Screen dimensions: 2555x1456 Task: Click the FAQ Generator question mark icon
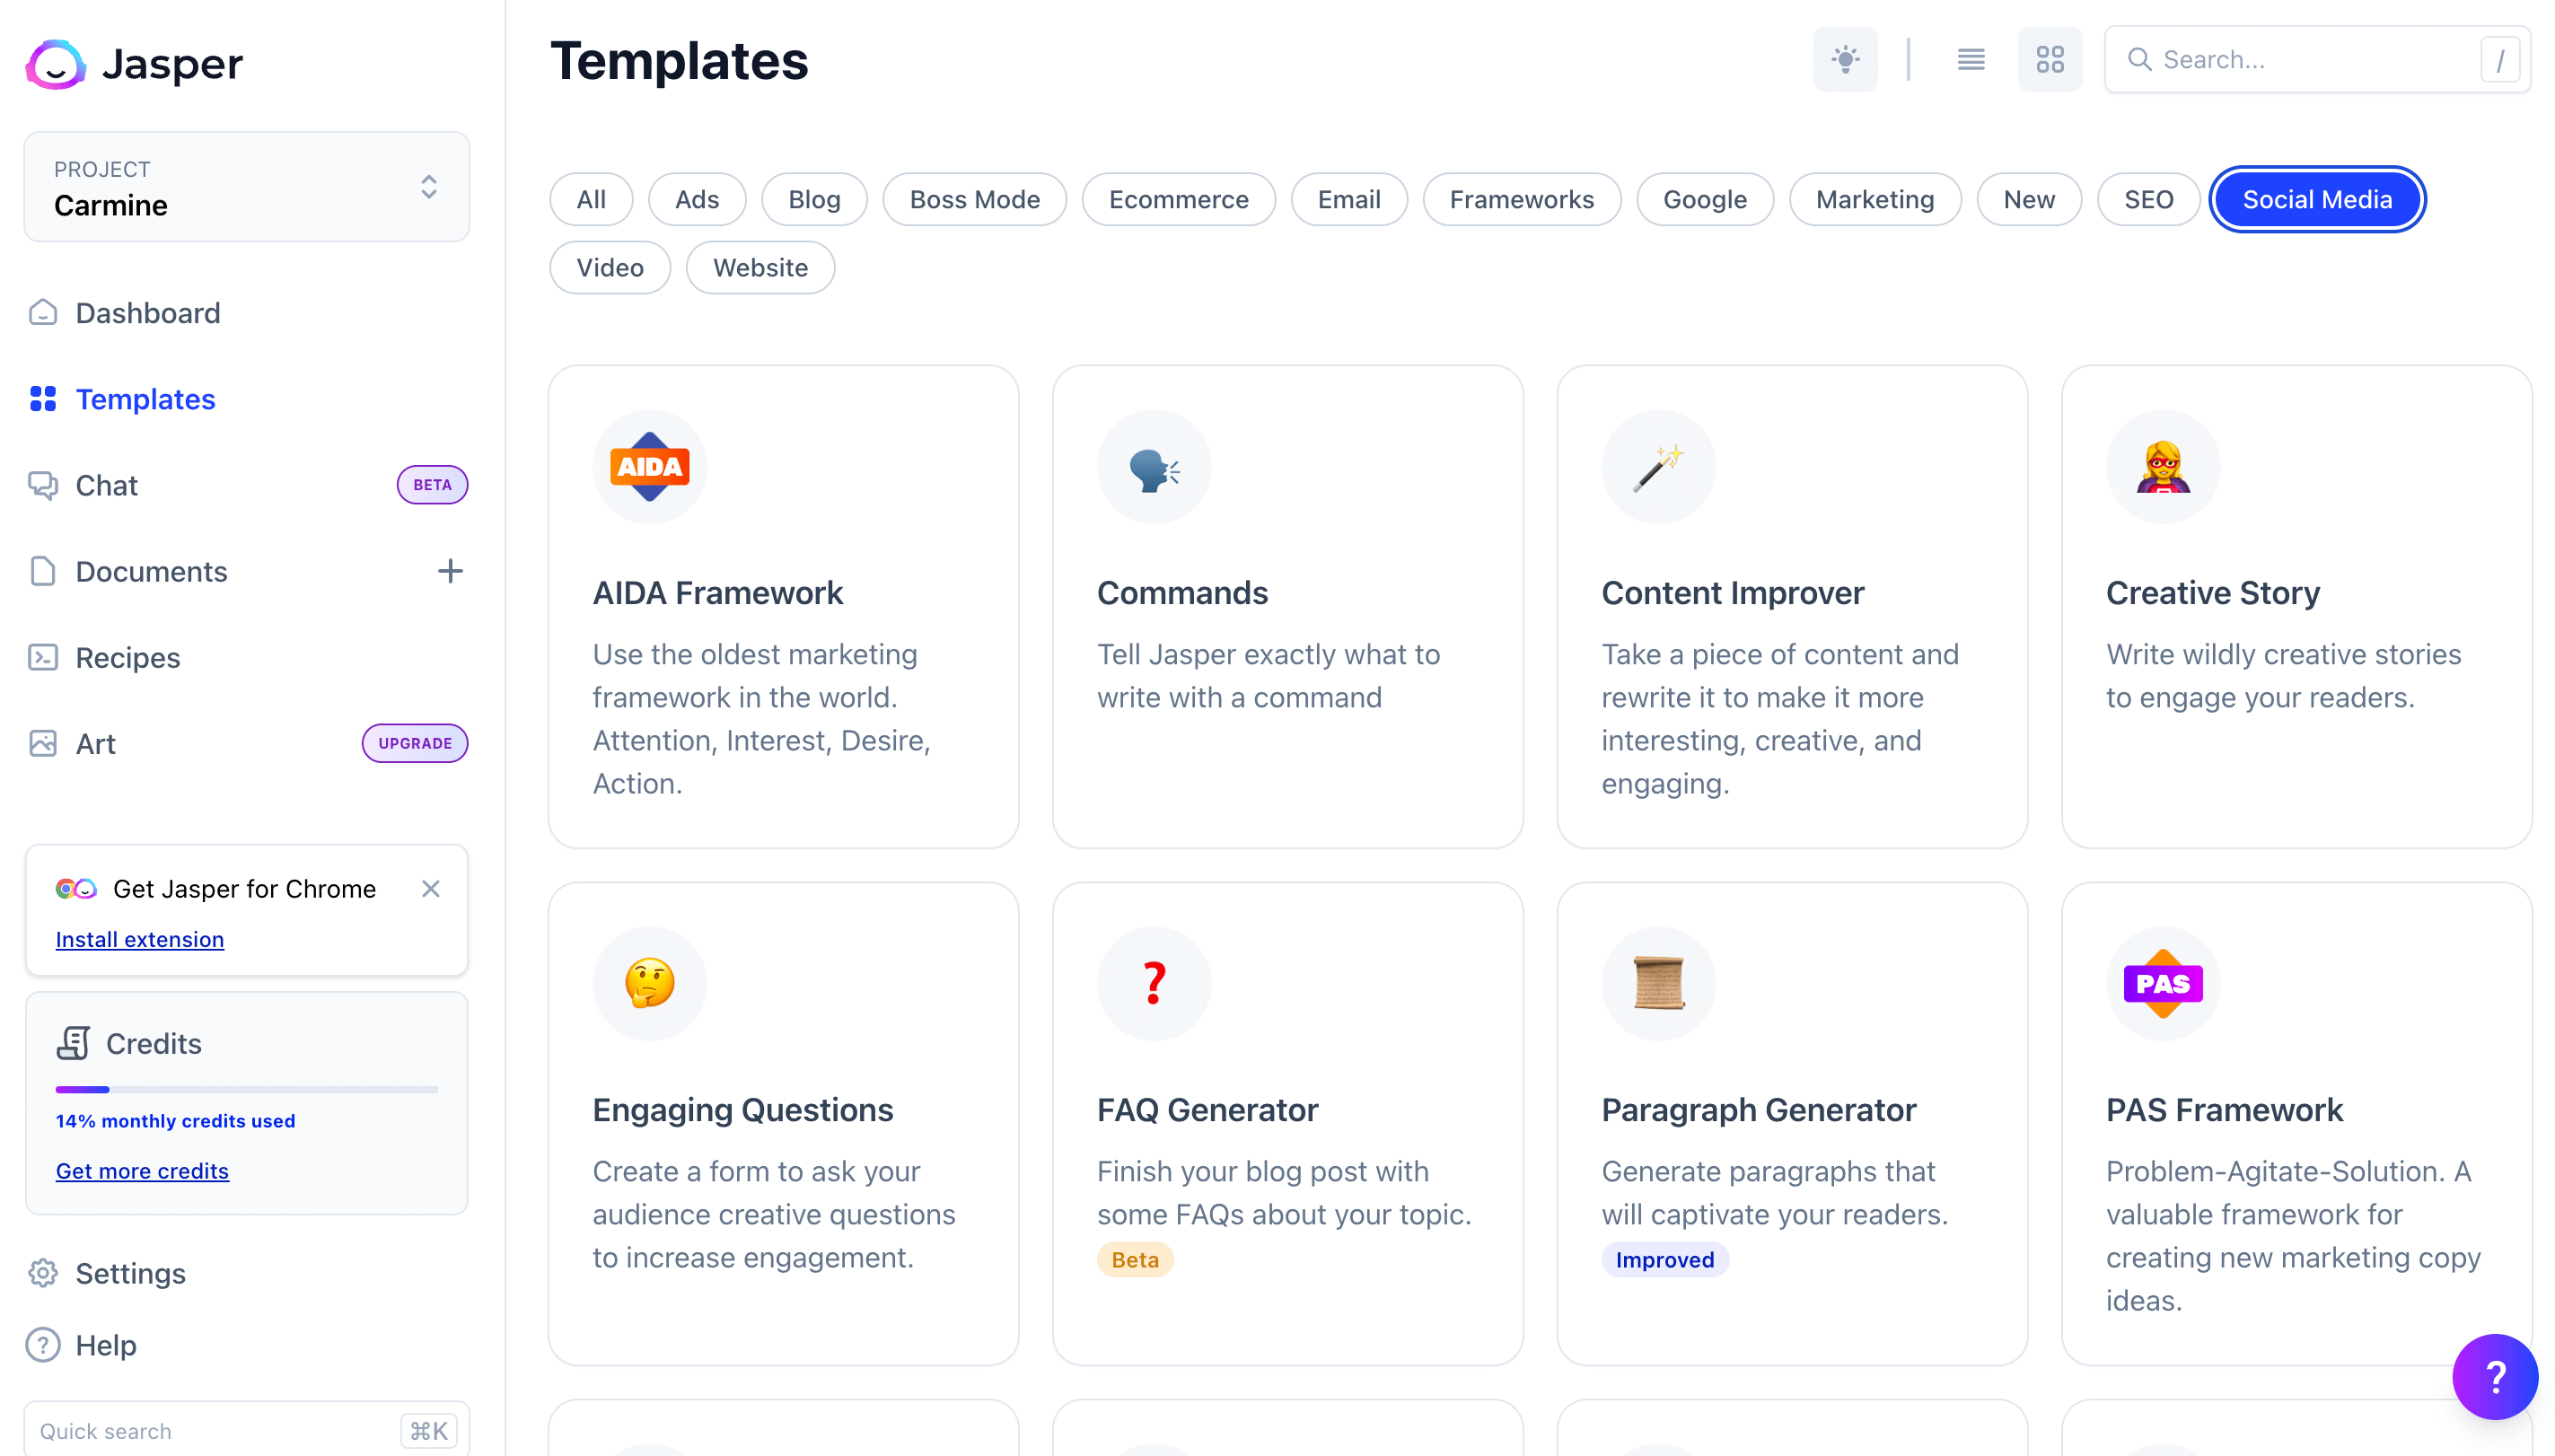pyautogui.click(x=1154, y=983)
